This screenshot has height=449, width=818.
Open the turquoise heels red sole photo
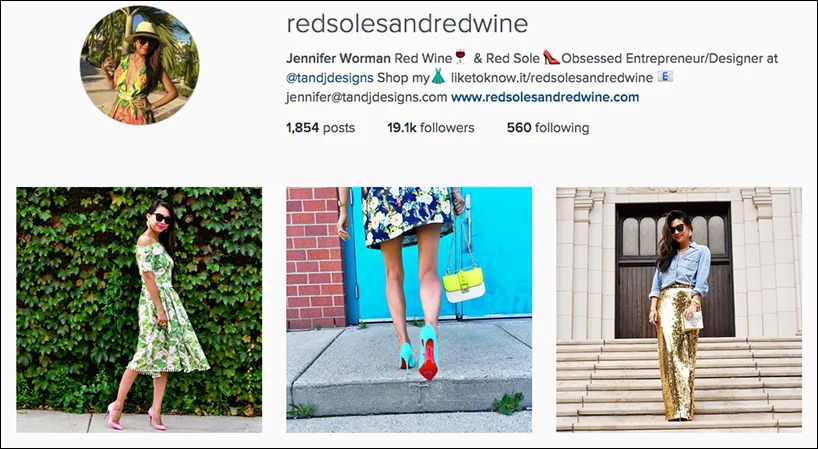point(409,310)
